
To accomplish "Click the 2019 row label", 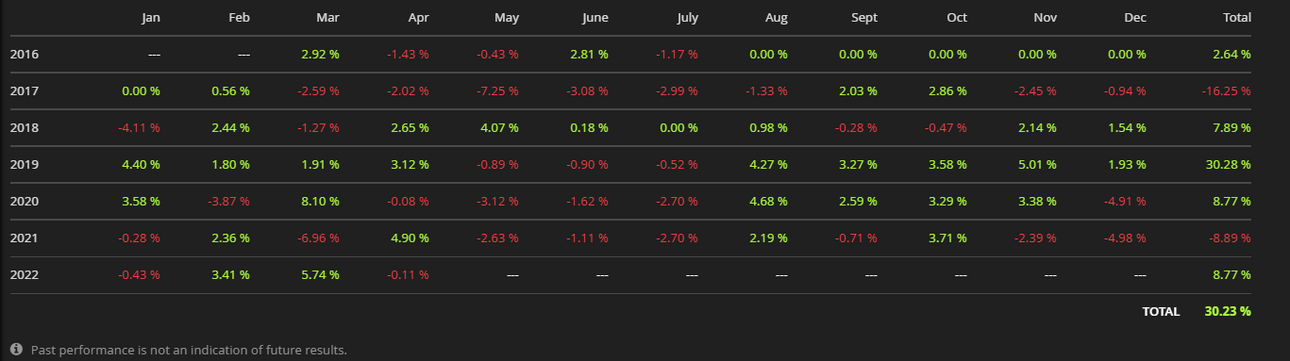I will tap(24, 164).
